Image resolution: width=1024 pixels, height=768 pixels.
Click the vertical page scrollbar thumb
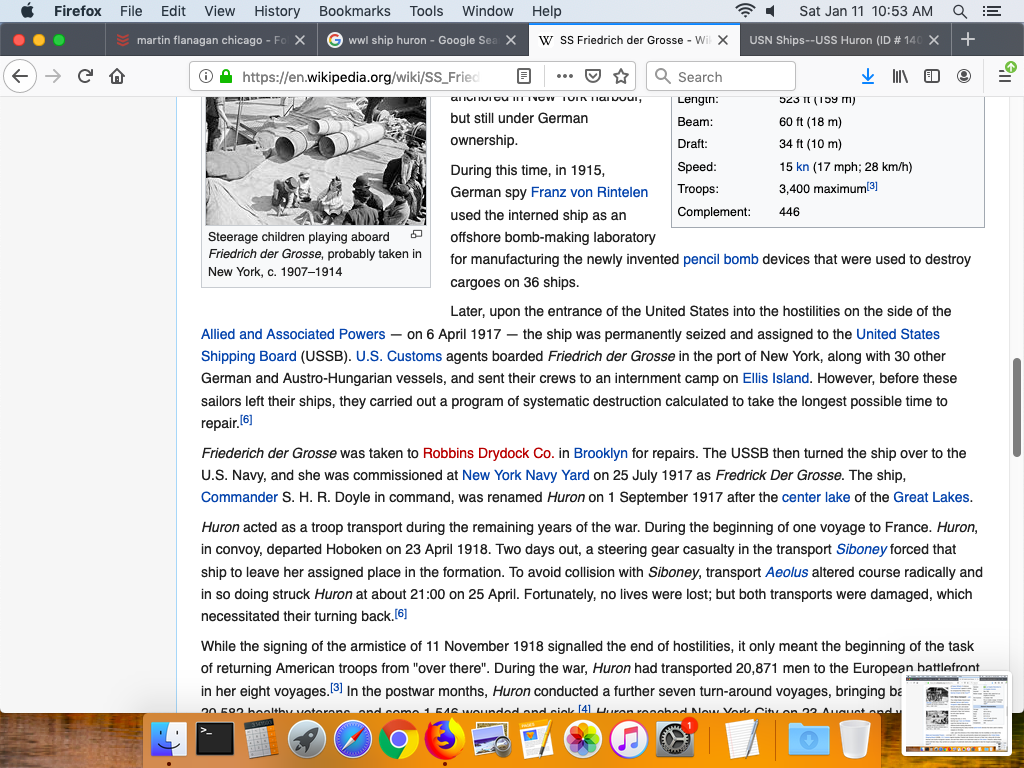[x=1017, y=405]
